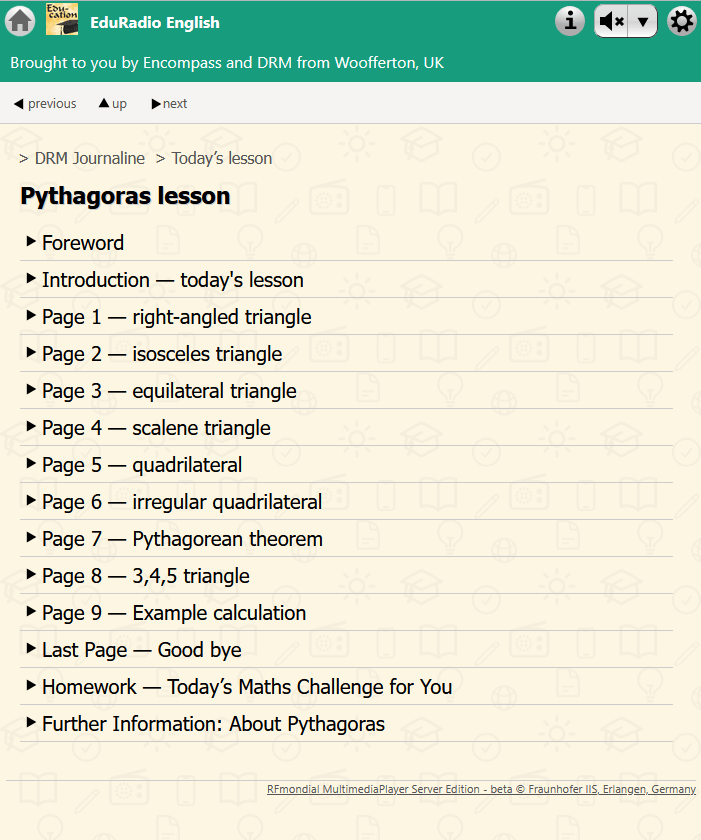The height and width of the screenshot is (840, 701).
Task: Open Last Page — Good bye
Action: point(346,649)
